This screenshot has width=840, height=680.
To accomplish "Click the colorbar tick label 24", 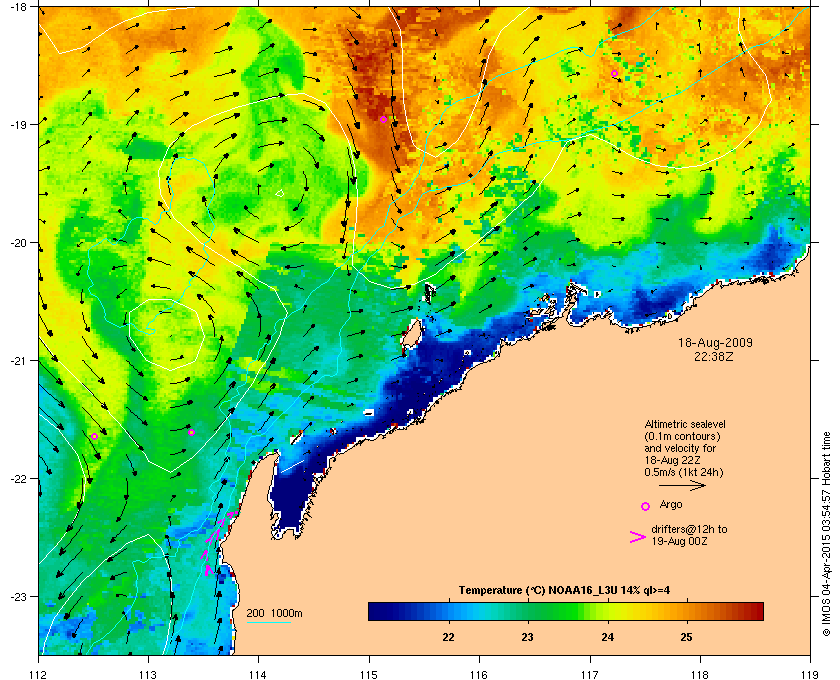I will 608,637.
